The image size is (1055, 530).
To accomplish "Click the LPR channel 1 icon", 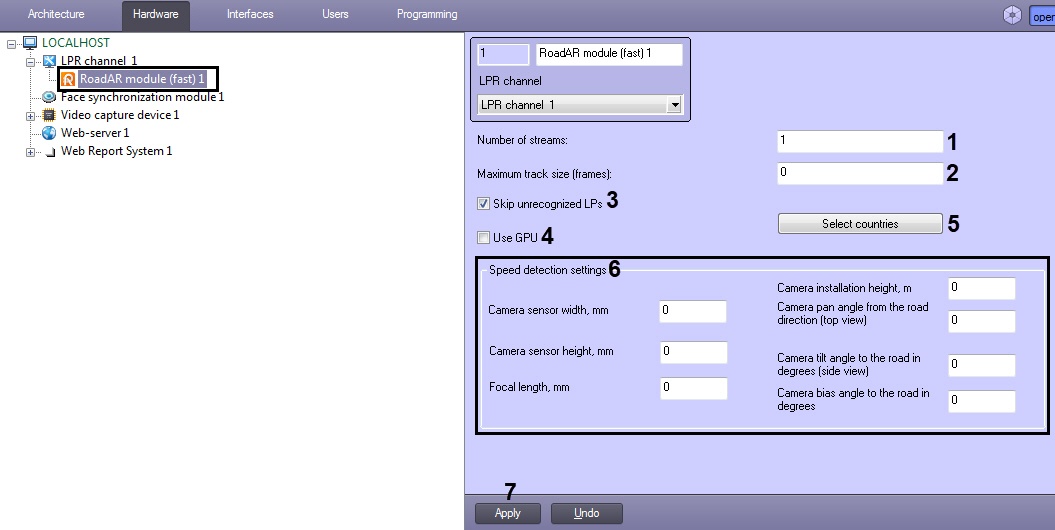I will (49, 61).
